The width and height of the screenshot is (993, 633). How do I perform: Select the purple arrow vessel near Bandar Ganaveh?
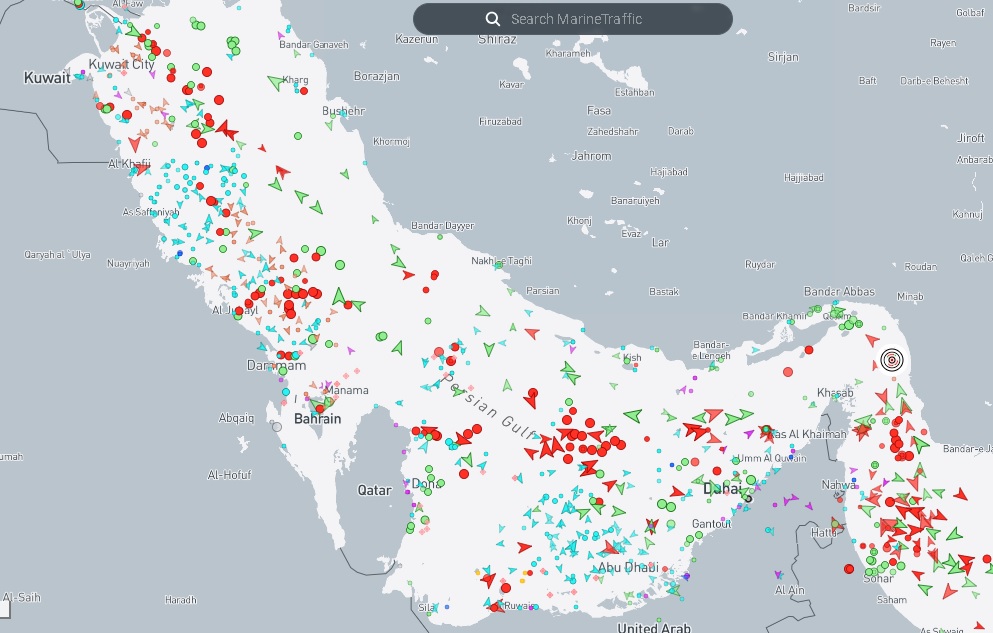click(281, 35)
